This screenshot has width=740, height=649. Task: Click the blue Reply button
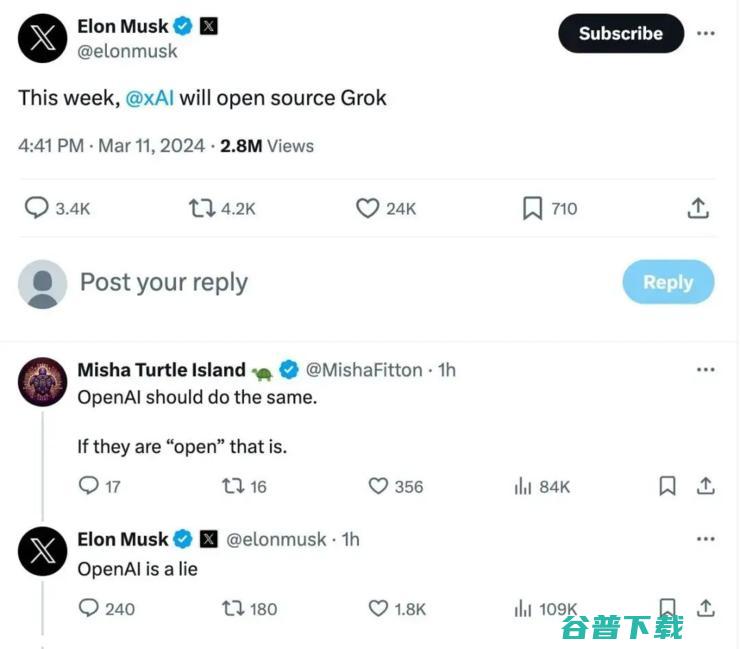tap(667, 282)
